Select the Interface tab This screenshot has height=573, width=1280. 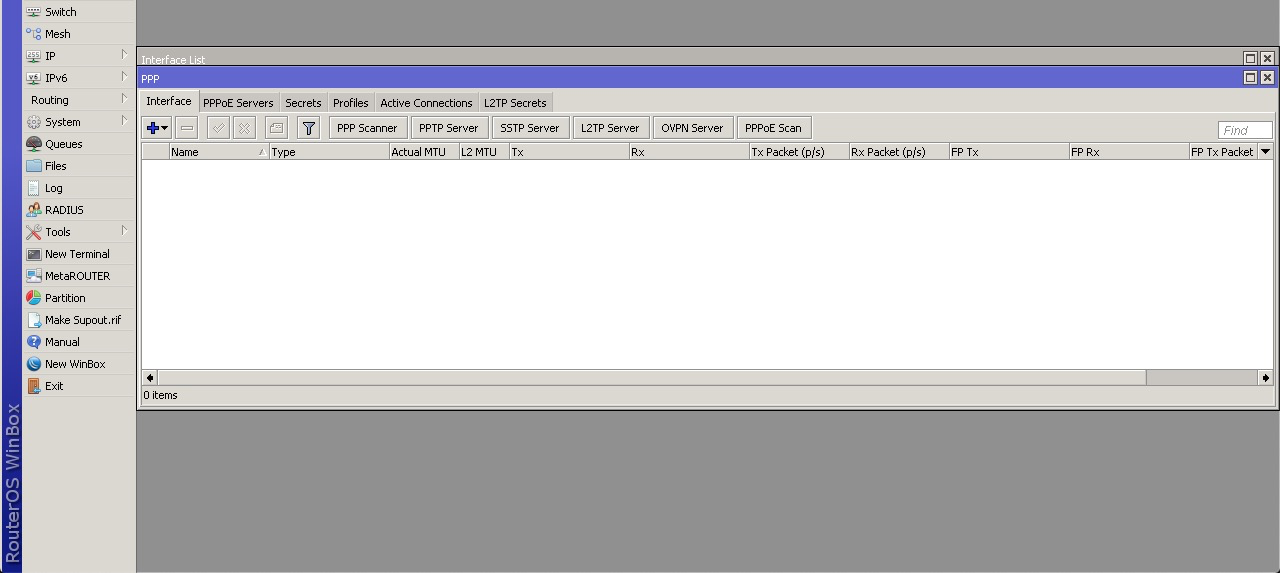point(169,102)
